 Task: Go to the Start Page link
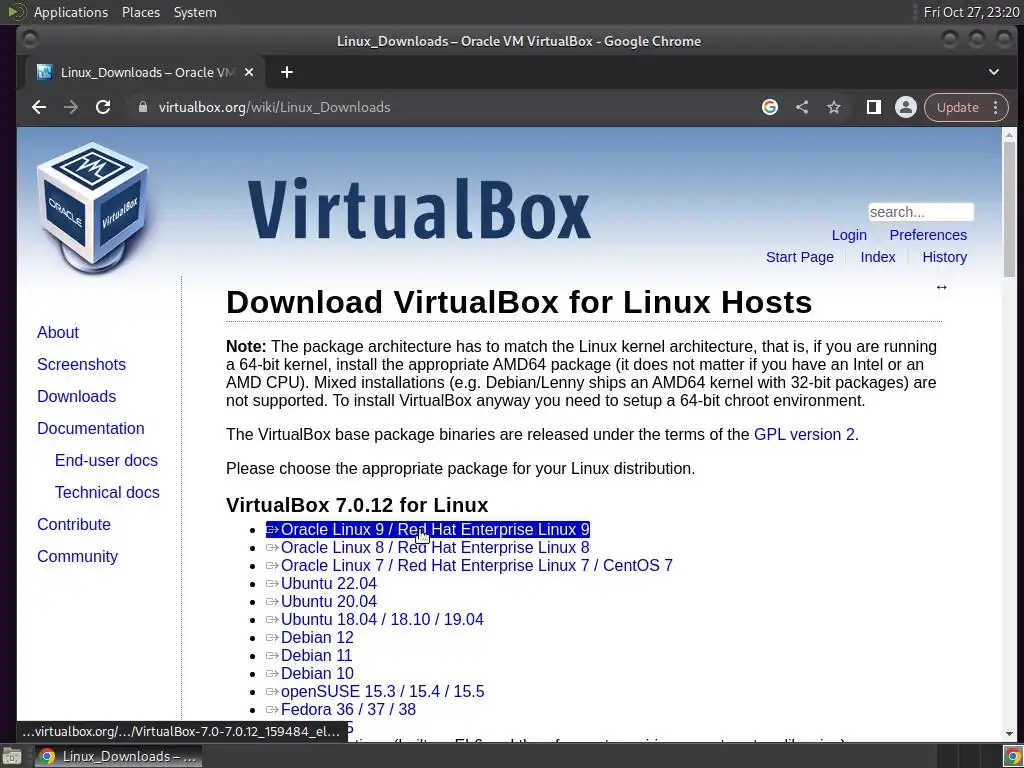click(800, 257)
